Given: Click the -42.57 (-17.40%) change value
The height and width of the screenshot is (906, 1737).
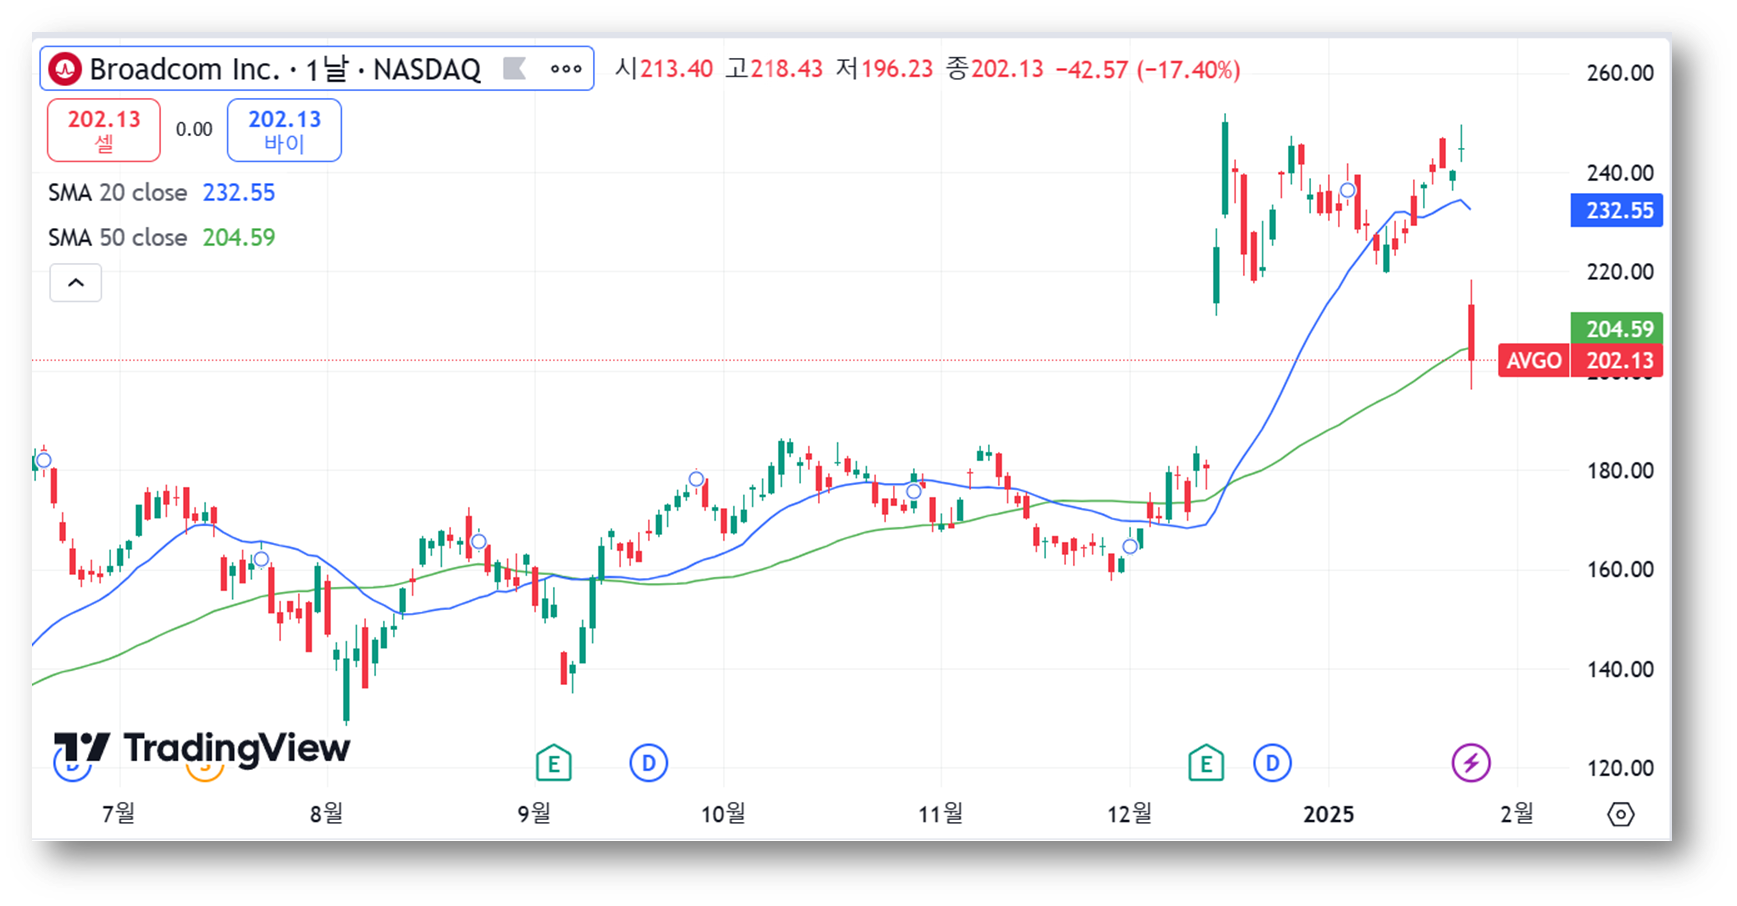Looking at the screenshot, I should click(1148, 69).
